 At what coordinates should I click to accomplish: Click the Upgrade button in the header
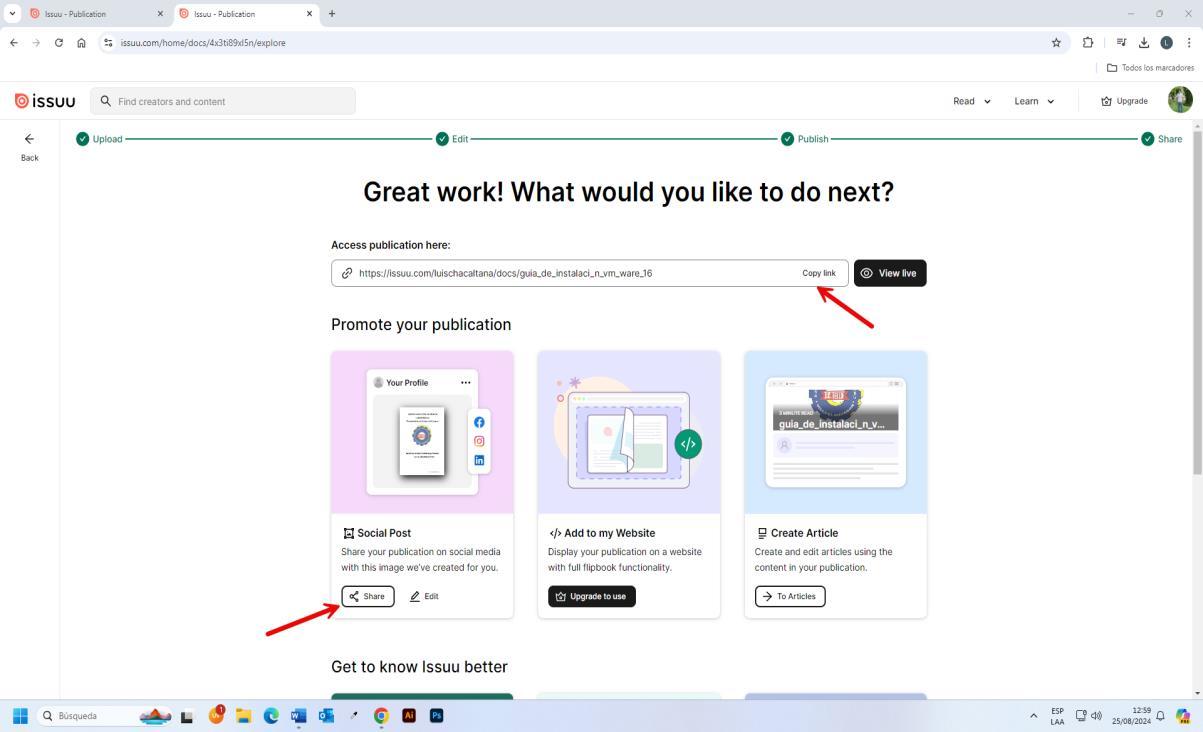click(x=1124, y=101)
